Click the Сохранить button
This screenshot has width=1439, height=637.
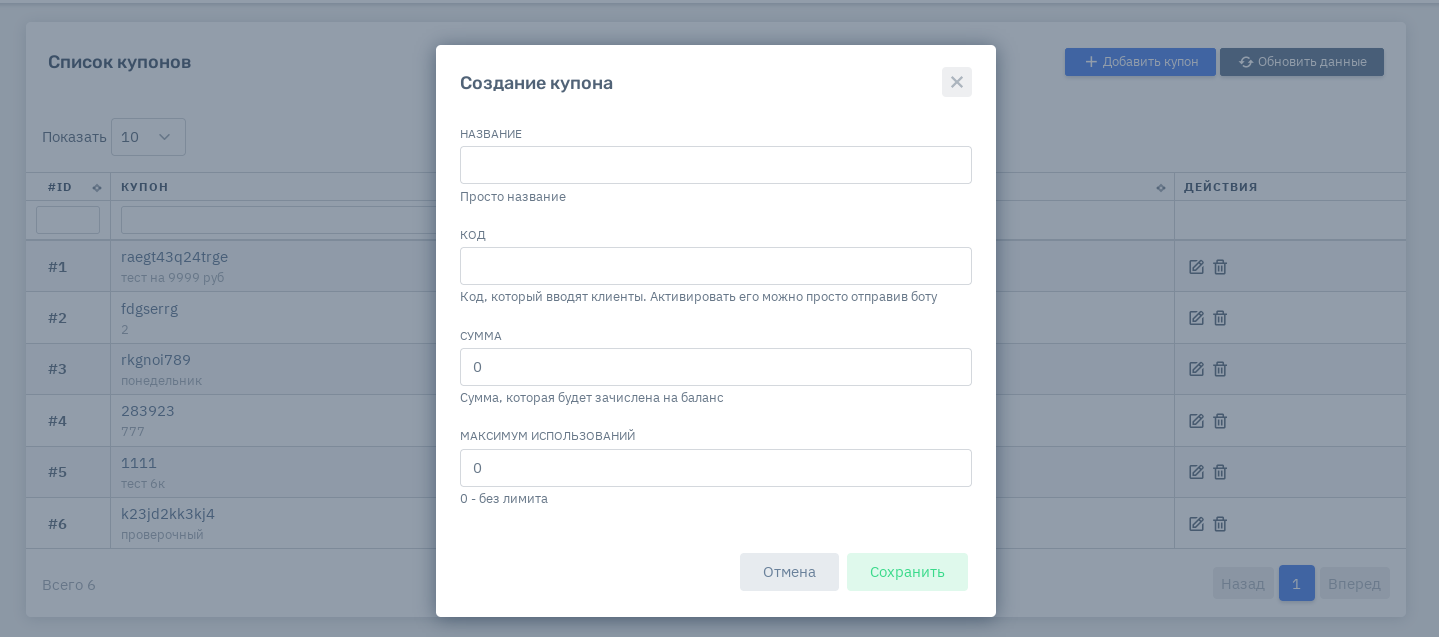point(907,572)
